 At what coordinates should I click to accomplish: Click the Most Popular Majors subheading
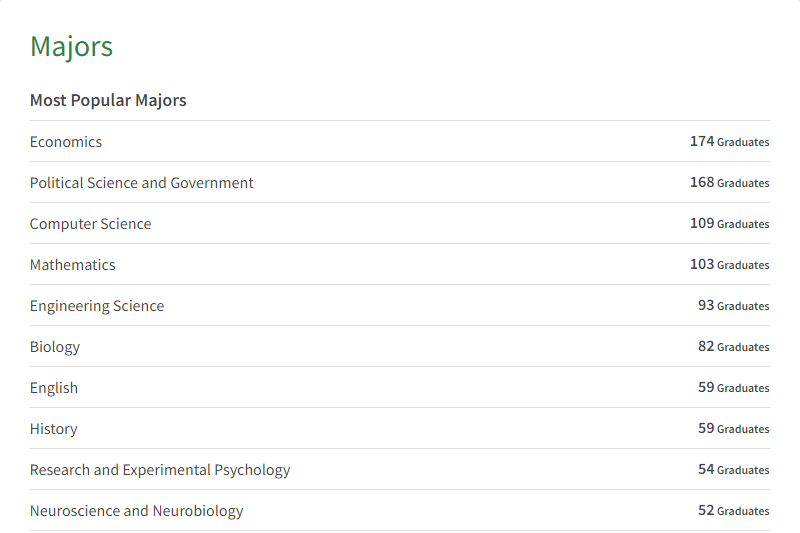click(x=108, y=100)
